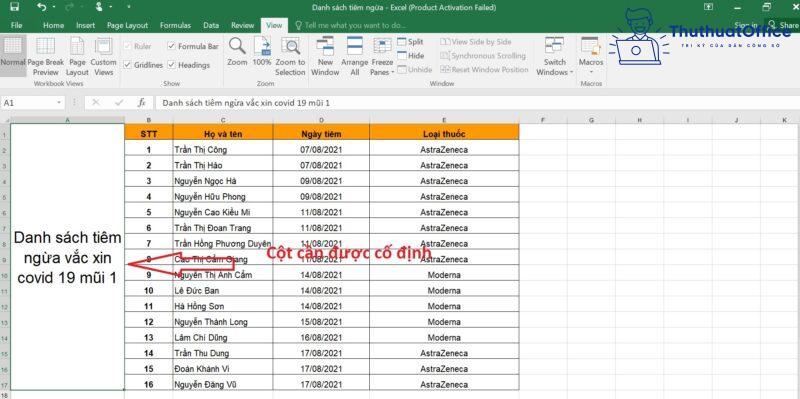
Task: Click the Macros icon
Action: click(591, 46)
